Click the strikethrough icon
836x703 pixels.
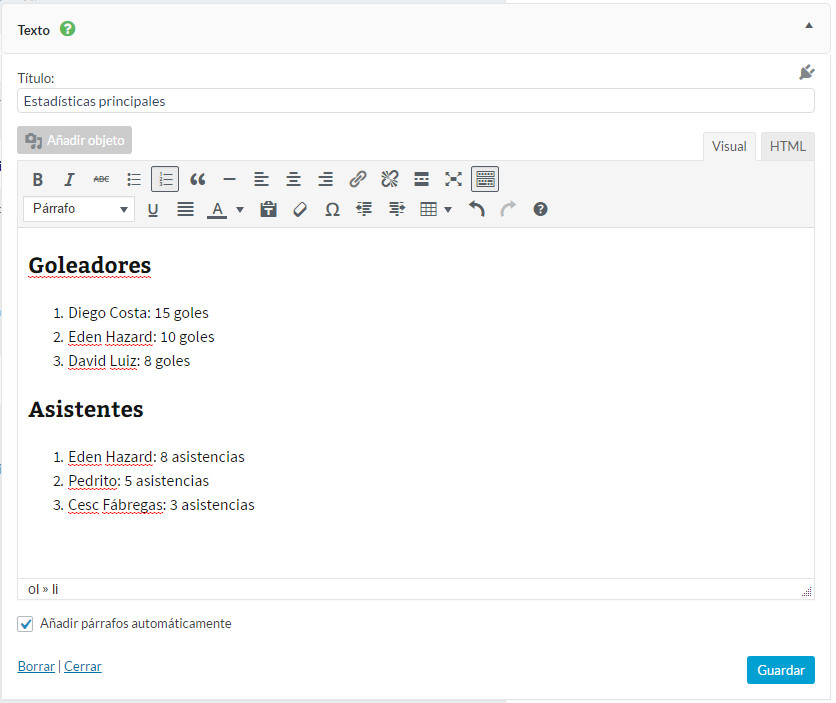(101, 180)
